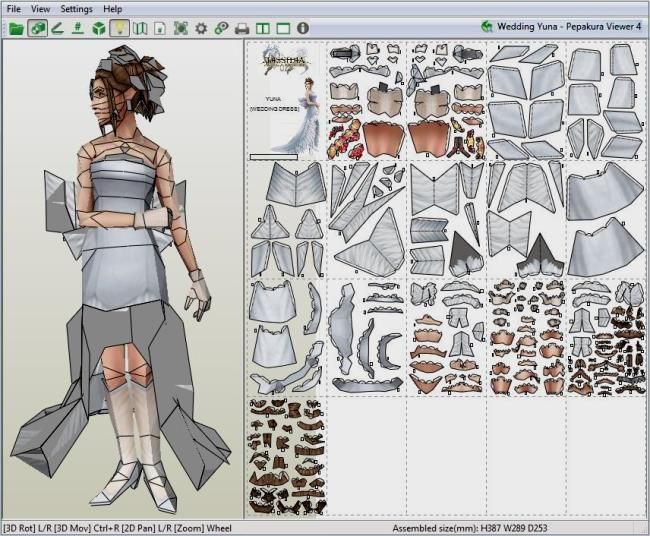Toggle the light bulb lighting button

click(119, 29)
